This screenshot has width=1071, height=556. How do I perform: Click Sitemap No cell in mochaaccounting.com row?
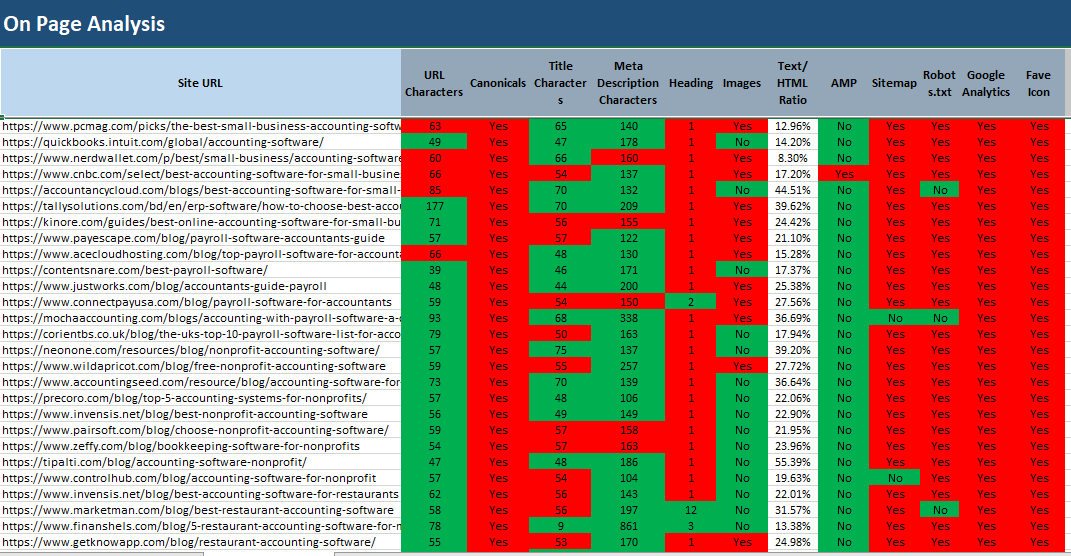click(x=895, y=318)
